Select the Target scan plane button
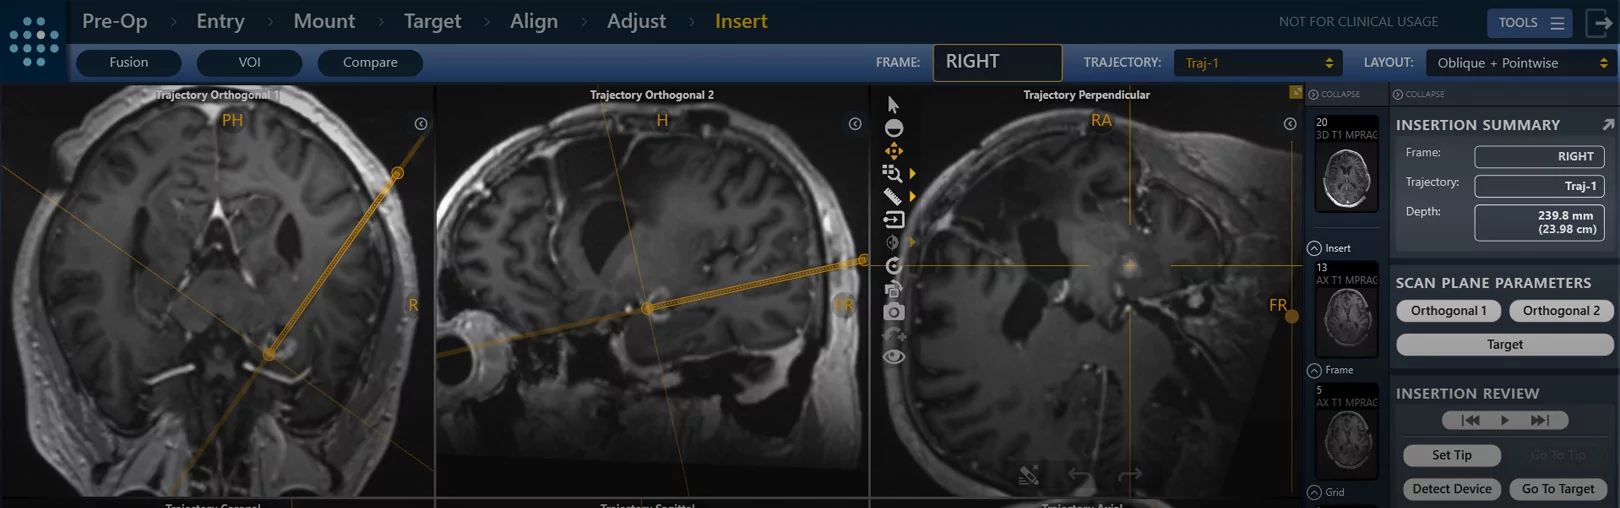 [1505, 344]
